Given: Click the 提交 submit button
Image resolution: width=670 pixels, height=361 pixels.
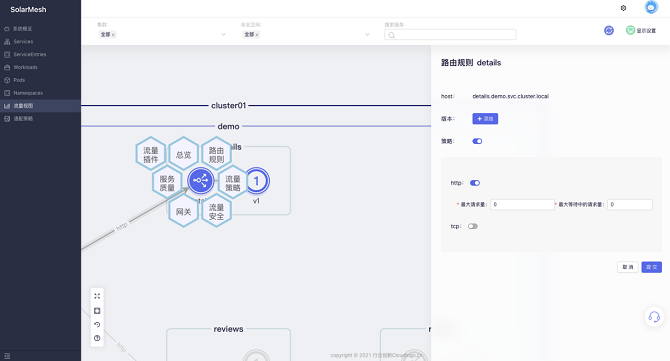Looking at the screenshot, I should click(x=651, y=267).
